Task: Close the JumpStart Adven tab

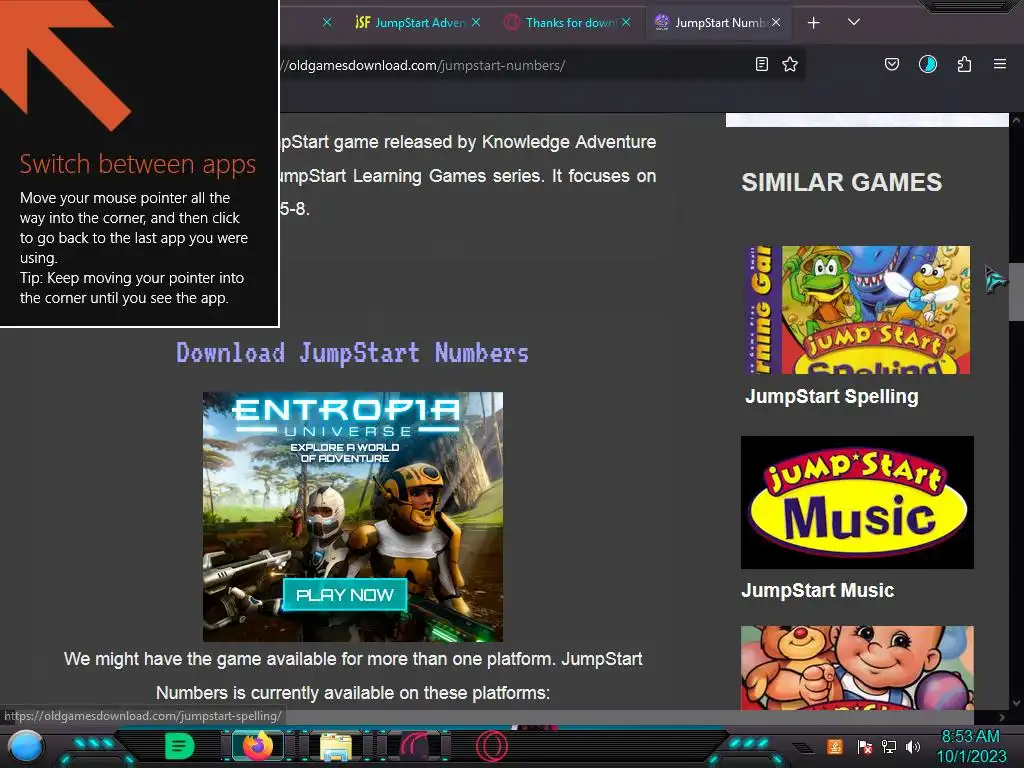Action: click(x=476, y=22)
